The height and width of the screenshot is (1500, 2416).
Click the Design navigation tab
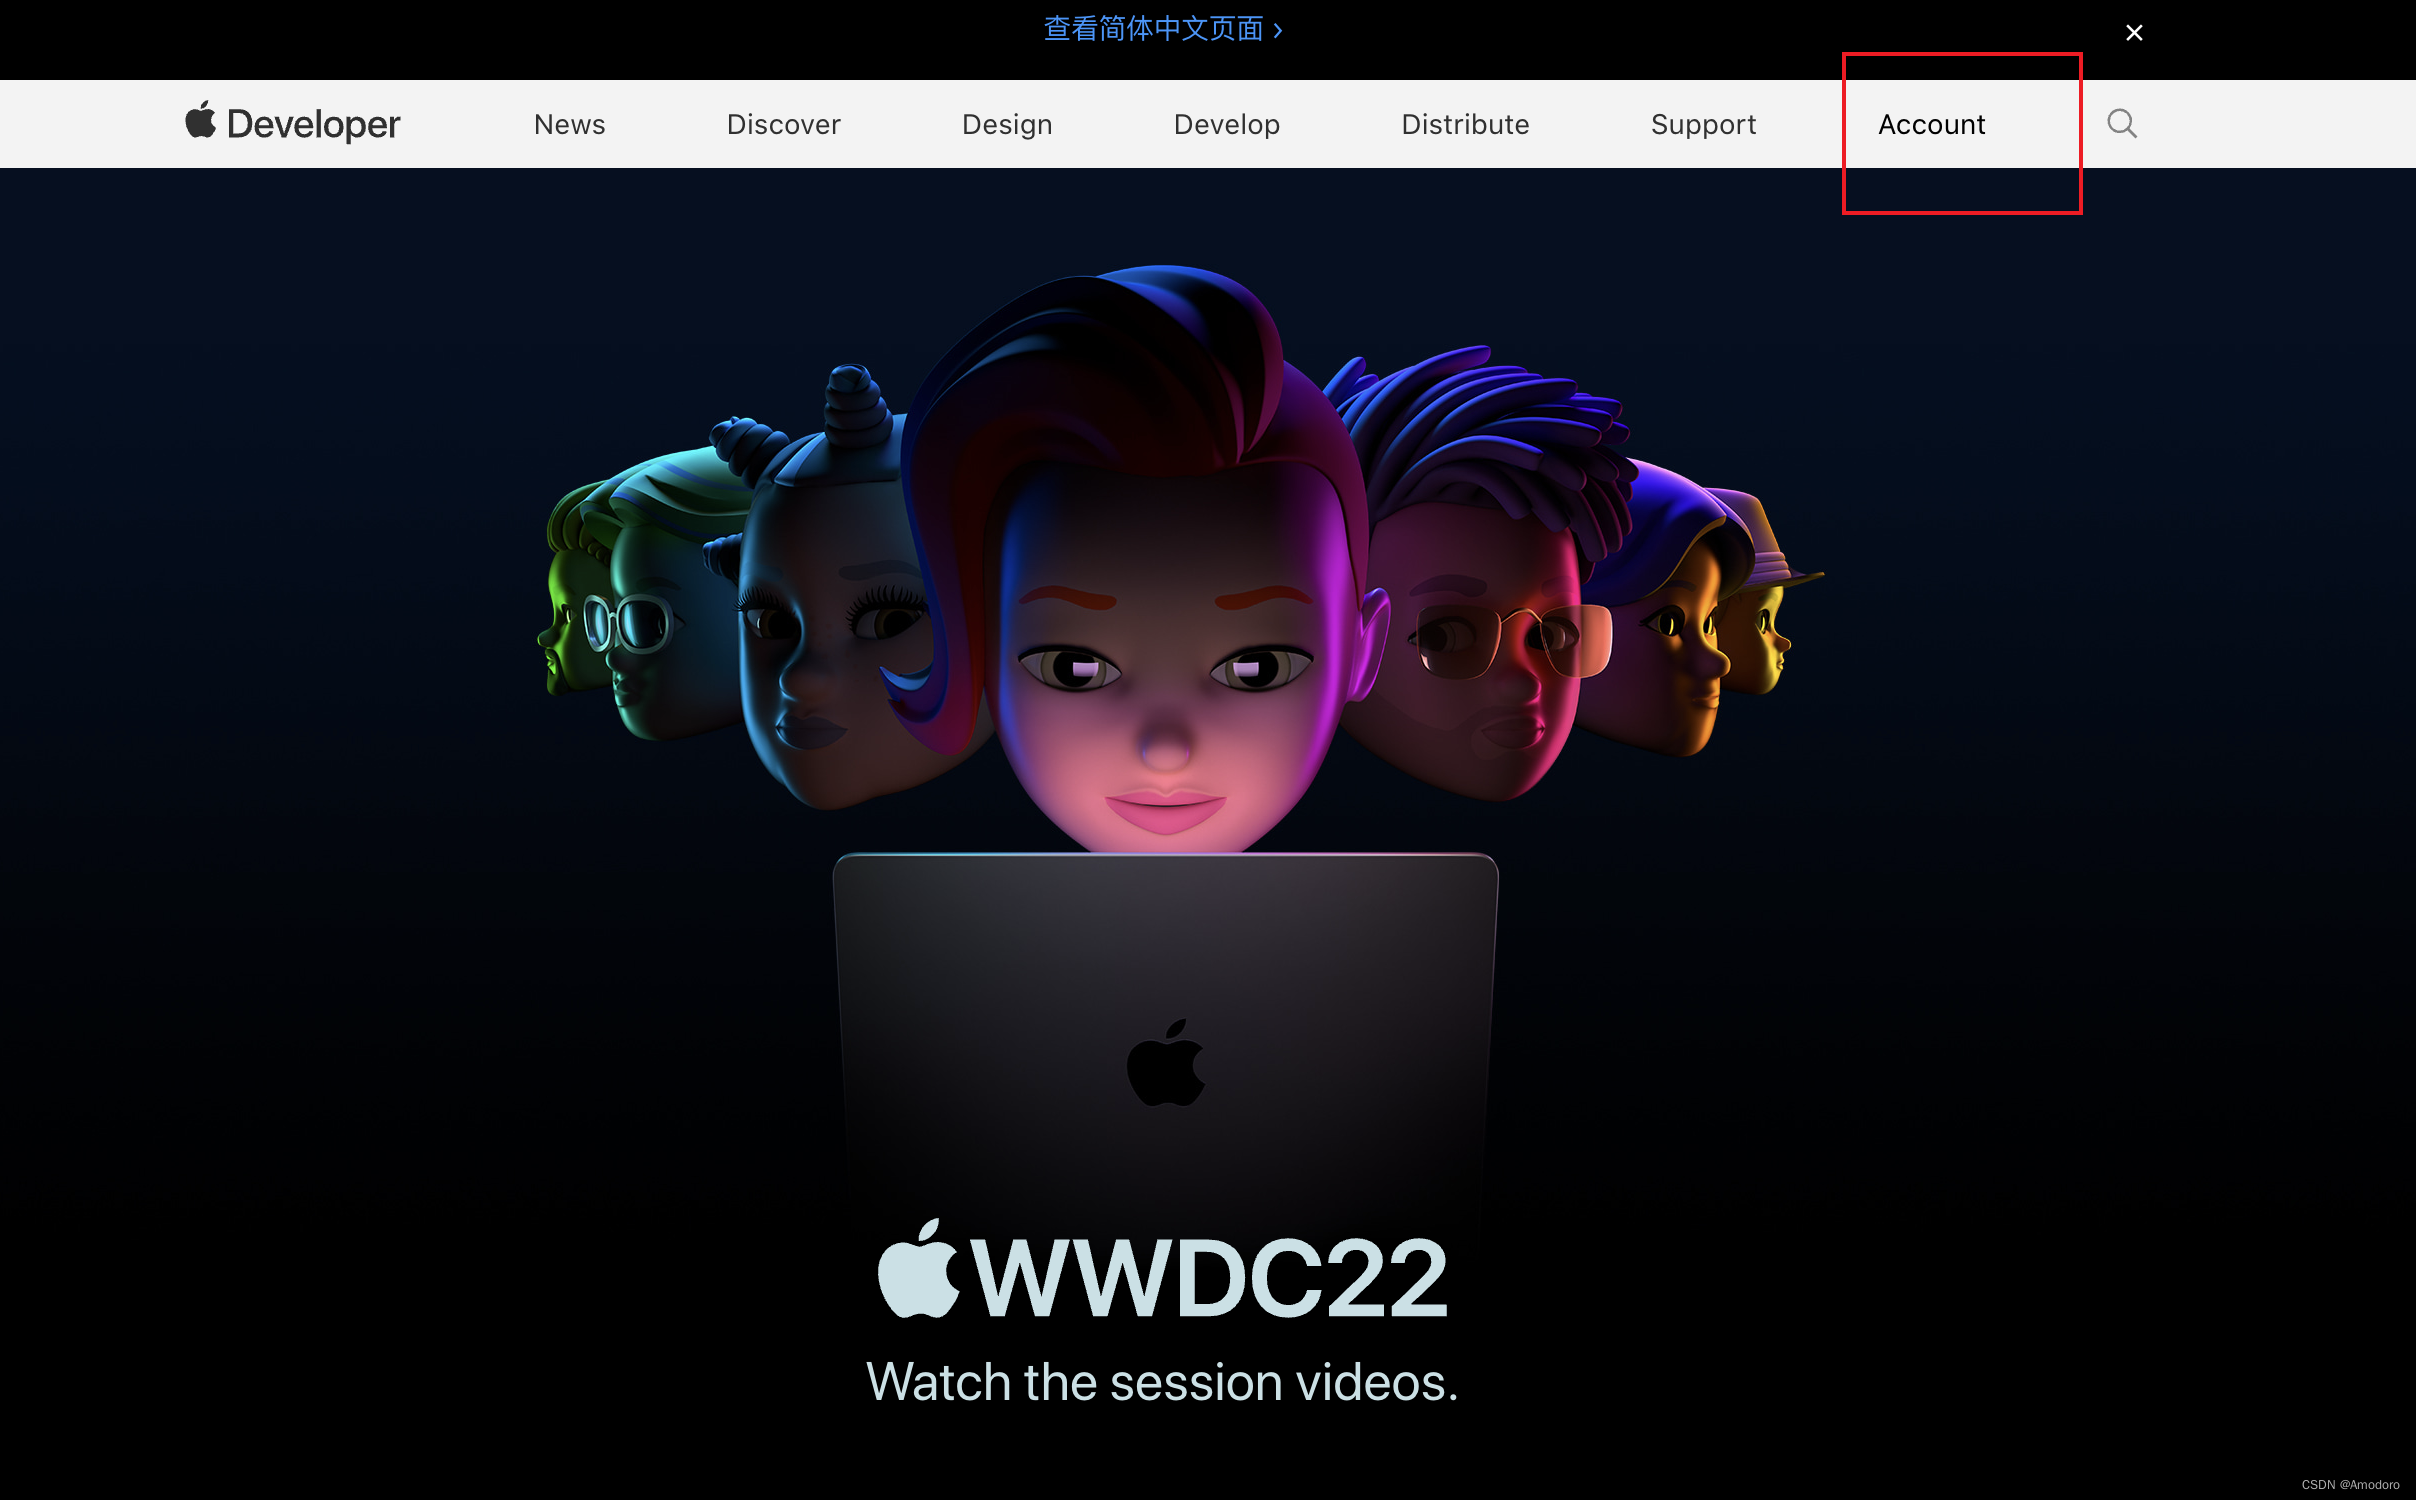1008,124
